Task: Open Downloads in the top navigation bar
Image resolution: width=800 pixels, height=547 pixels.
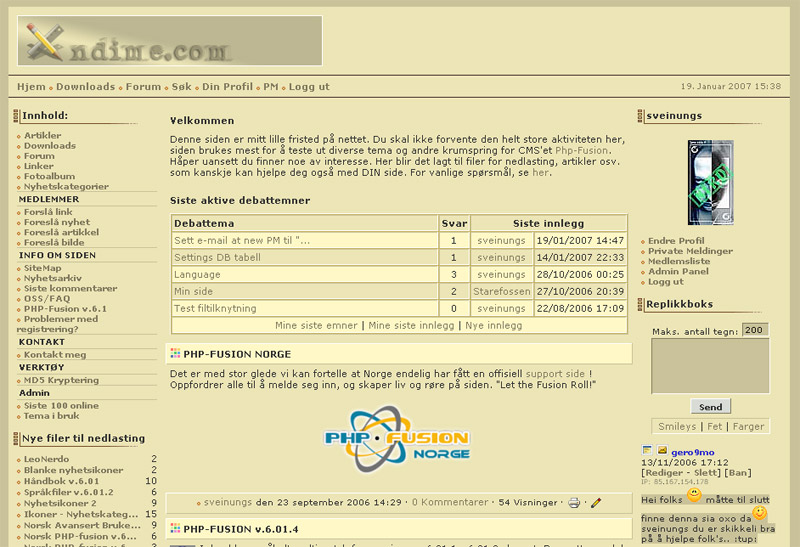Action: pos(86,87)
